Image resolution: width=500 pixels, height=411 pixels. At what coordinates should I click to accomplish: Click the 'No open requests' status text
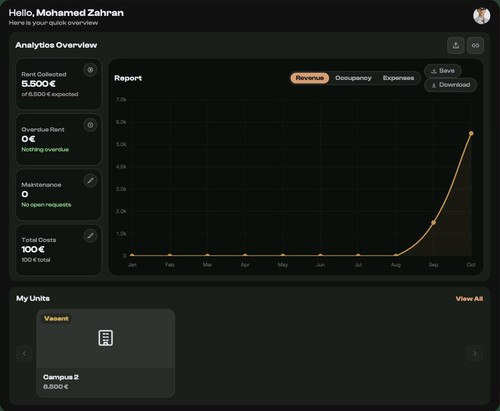(x=46, y=204)
